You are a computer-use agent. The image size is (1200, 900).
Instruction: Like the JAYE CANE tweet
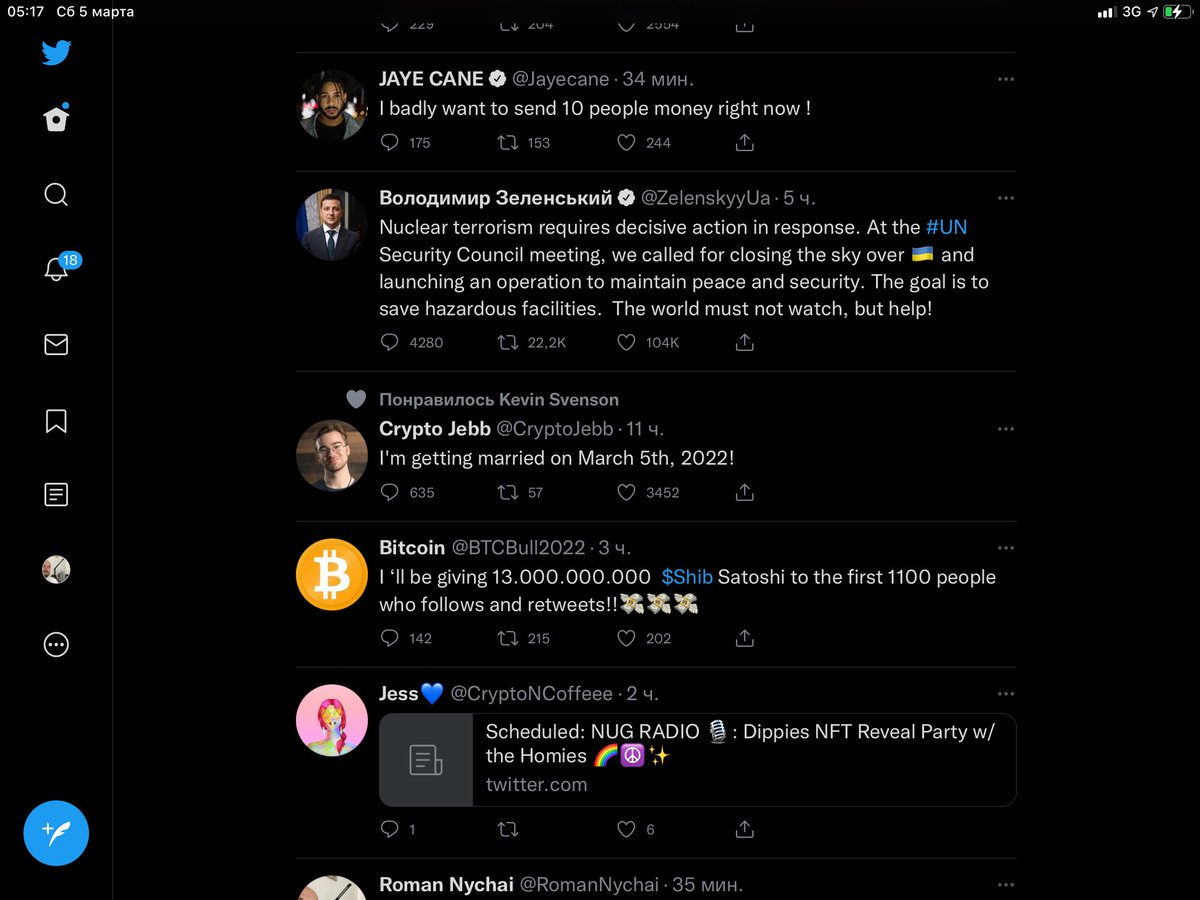626,143
